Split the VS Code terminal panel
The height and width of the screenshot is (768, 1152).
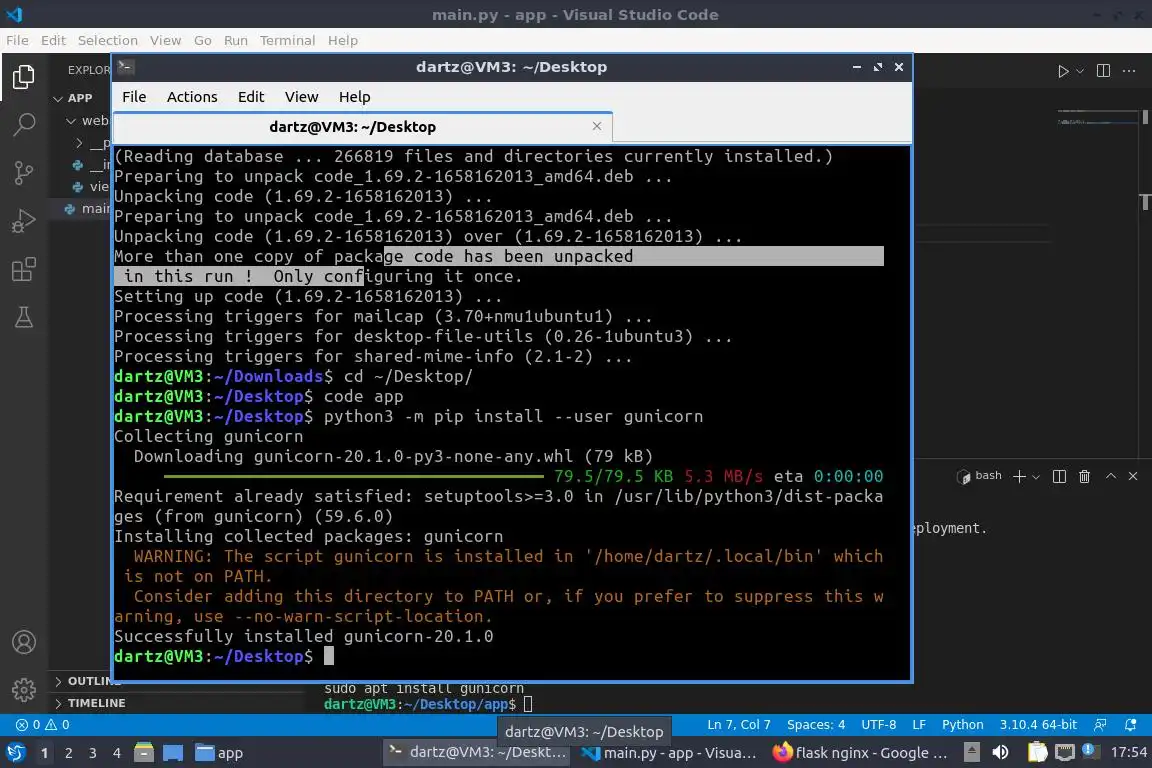tap(1059, 476)
